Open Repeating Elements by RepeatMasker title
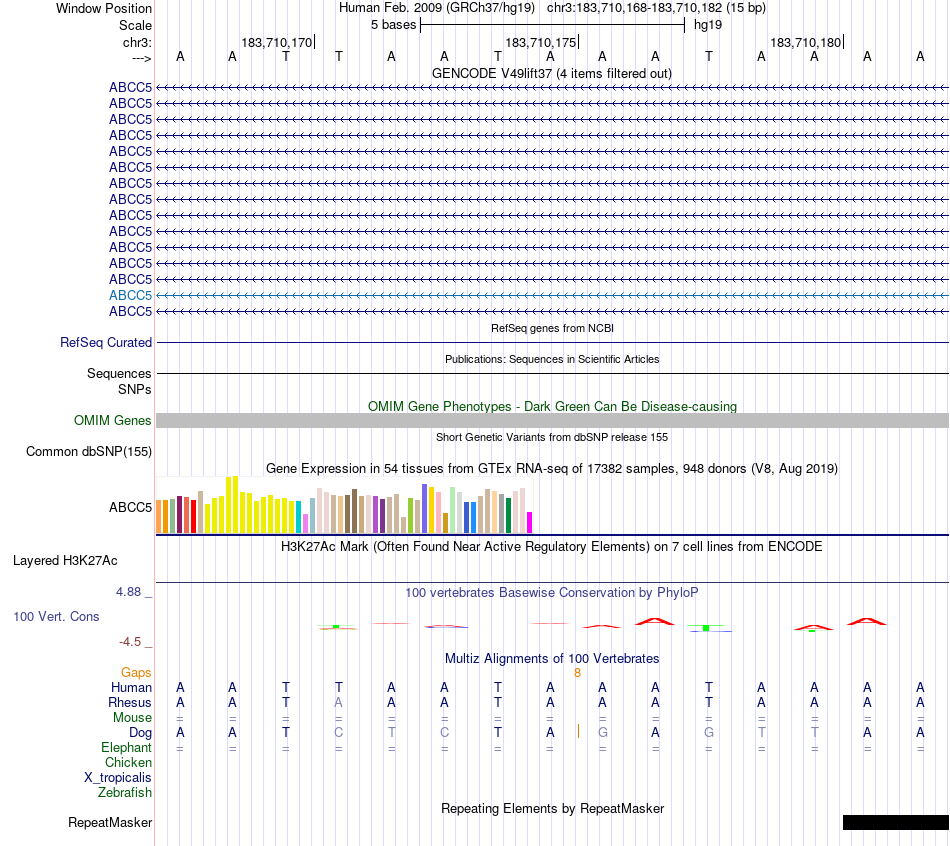Image resolution: width=950 pixels, height=846 pixels. (552, 808)
